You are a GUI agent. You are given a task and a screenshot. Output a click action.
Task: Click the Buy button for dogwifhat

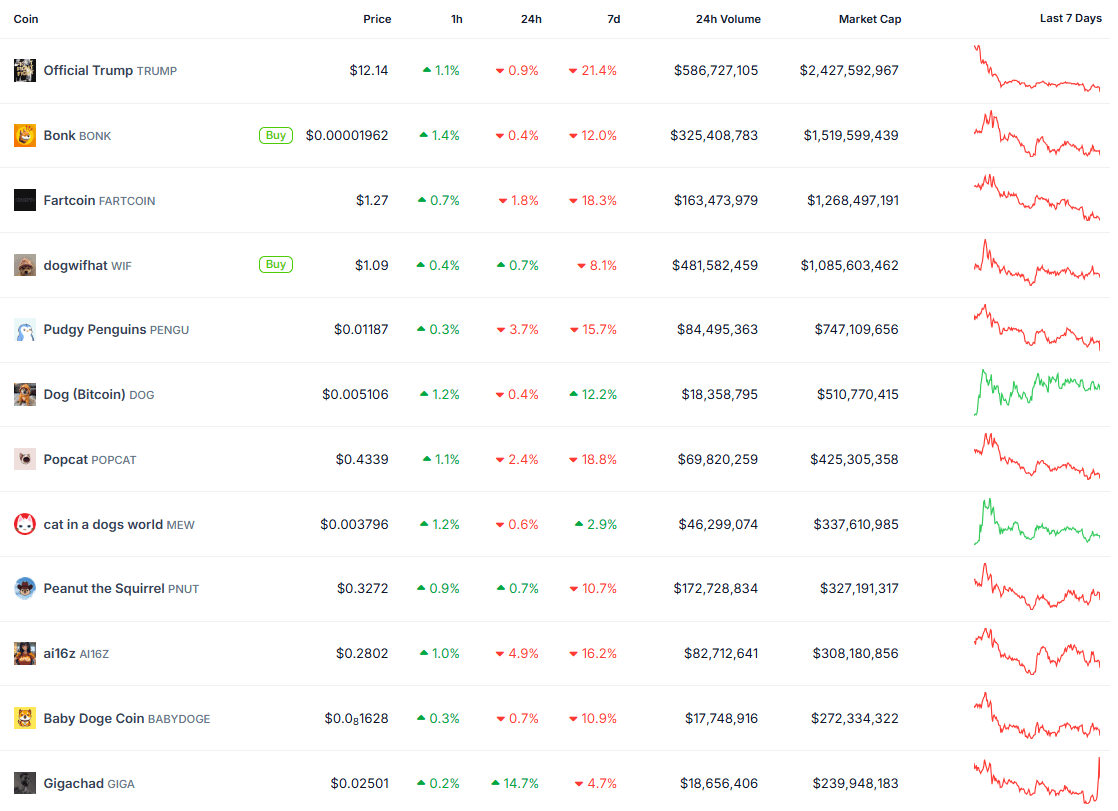point(276,265)
